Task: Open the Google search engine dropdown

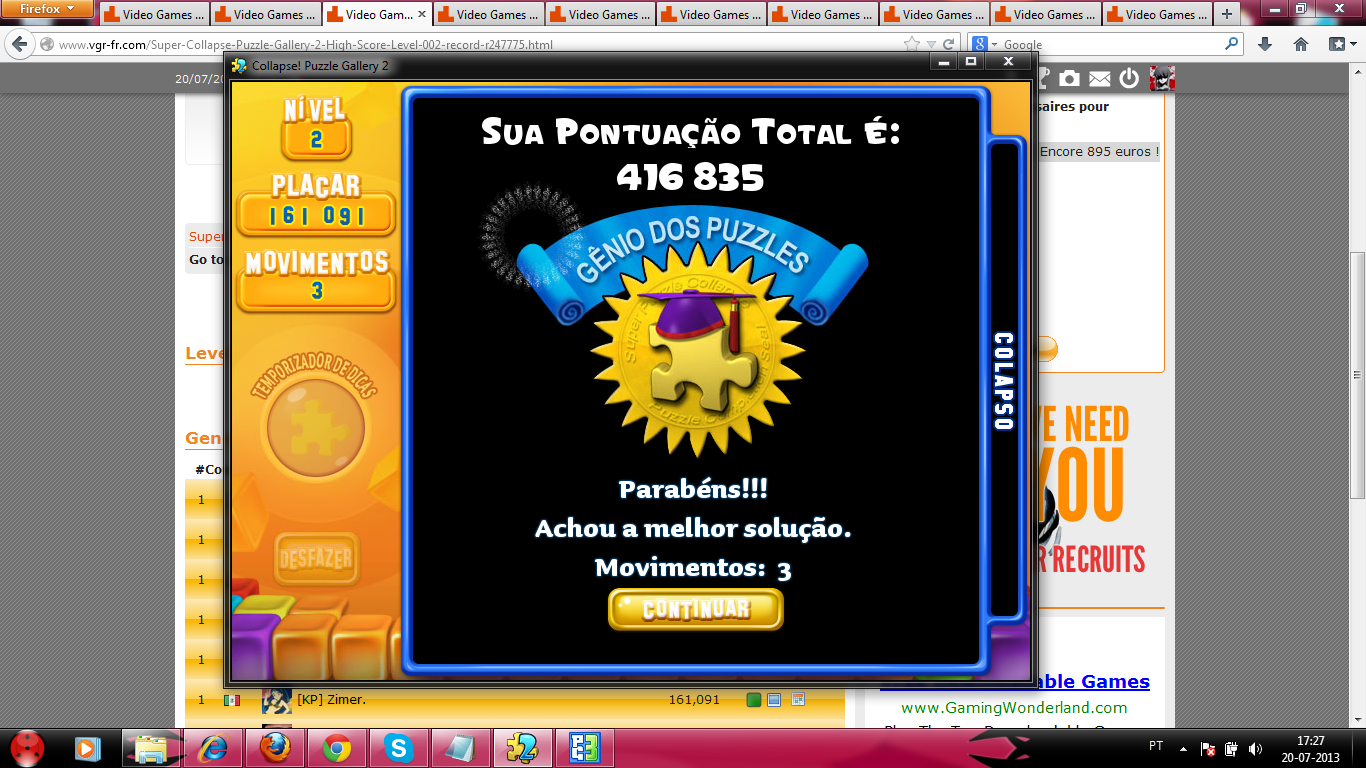Action: [986, 44]
